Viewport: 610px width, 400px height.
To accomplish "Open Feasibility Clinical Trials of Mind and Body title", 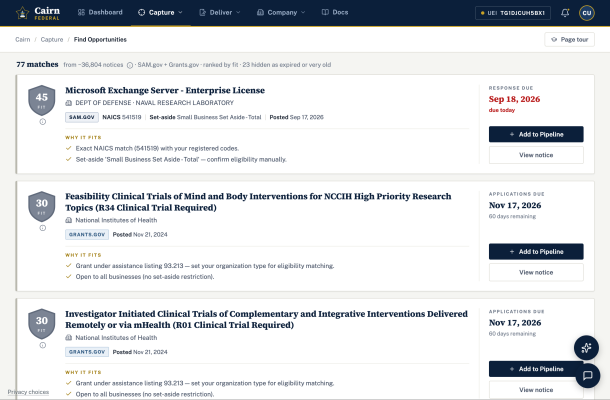I will click(258, 202).
